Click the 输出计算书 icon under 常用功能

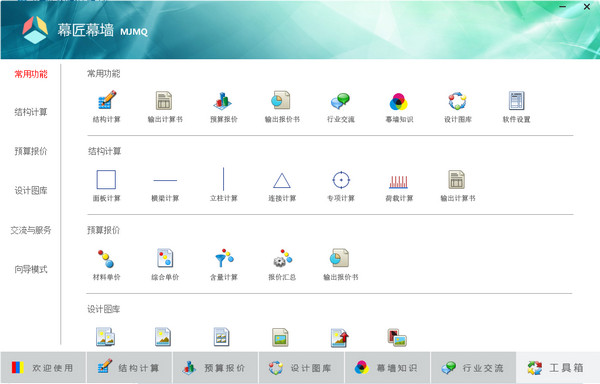coord(165,101)
